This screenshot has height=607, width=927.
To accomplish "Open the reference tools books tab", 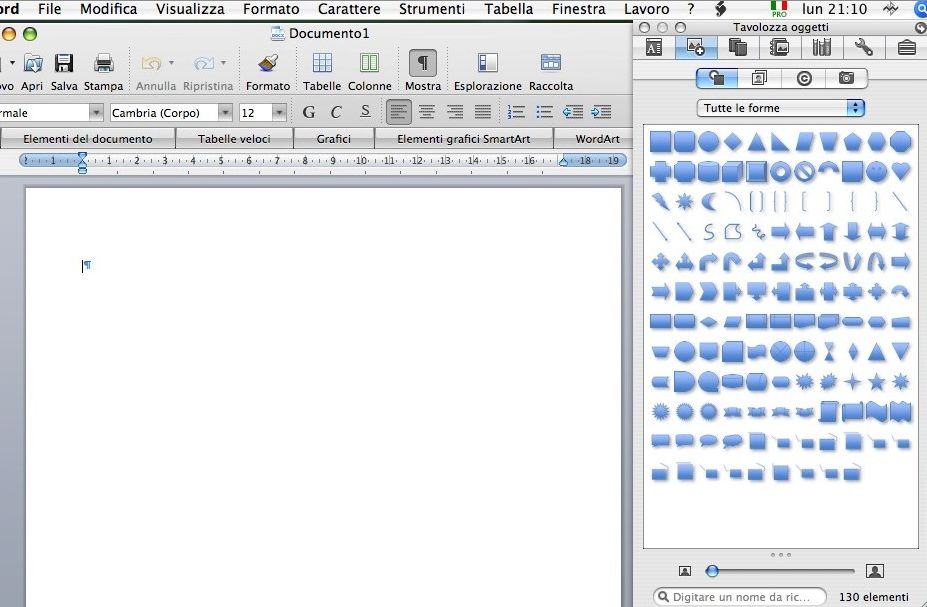I will pyautogui.click(x=821, y=47).
